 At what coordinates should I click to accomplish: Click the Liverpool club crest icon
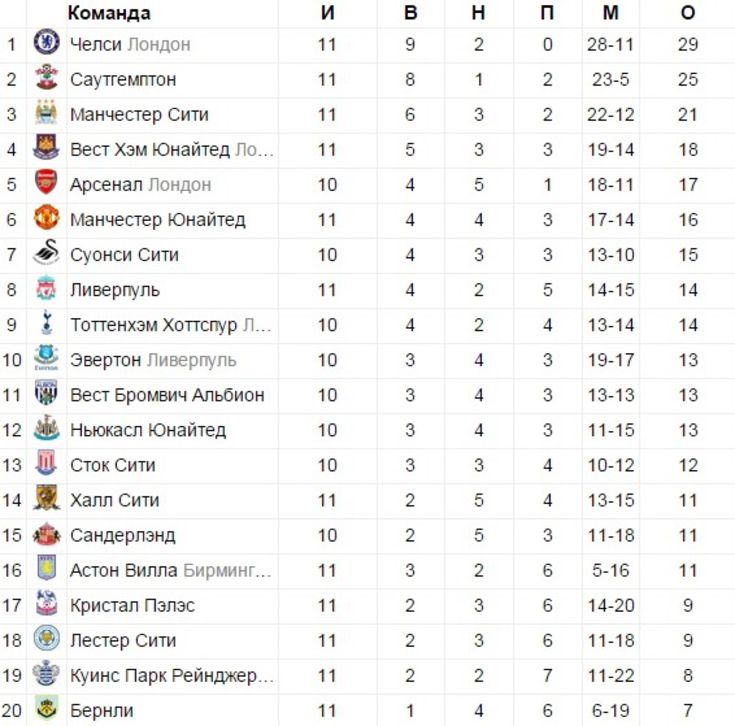tap(46, 288)
